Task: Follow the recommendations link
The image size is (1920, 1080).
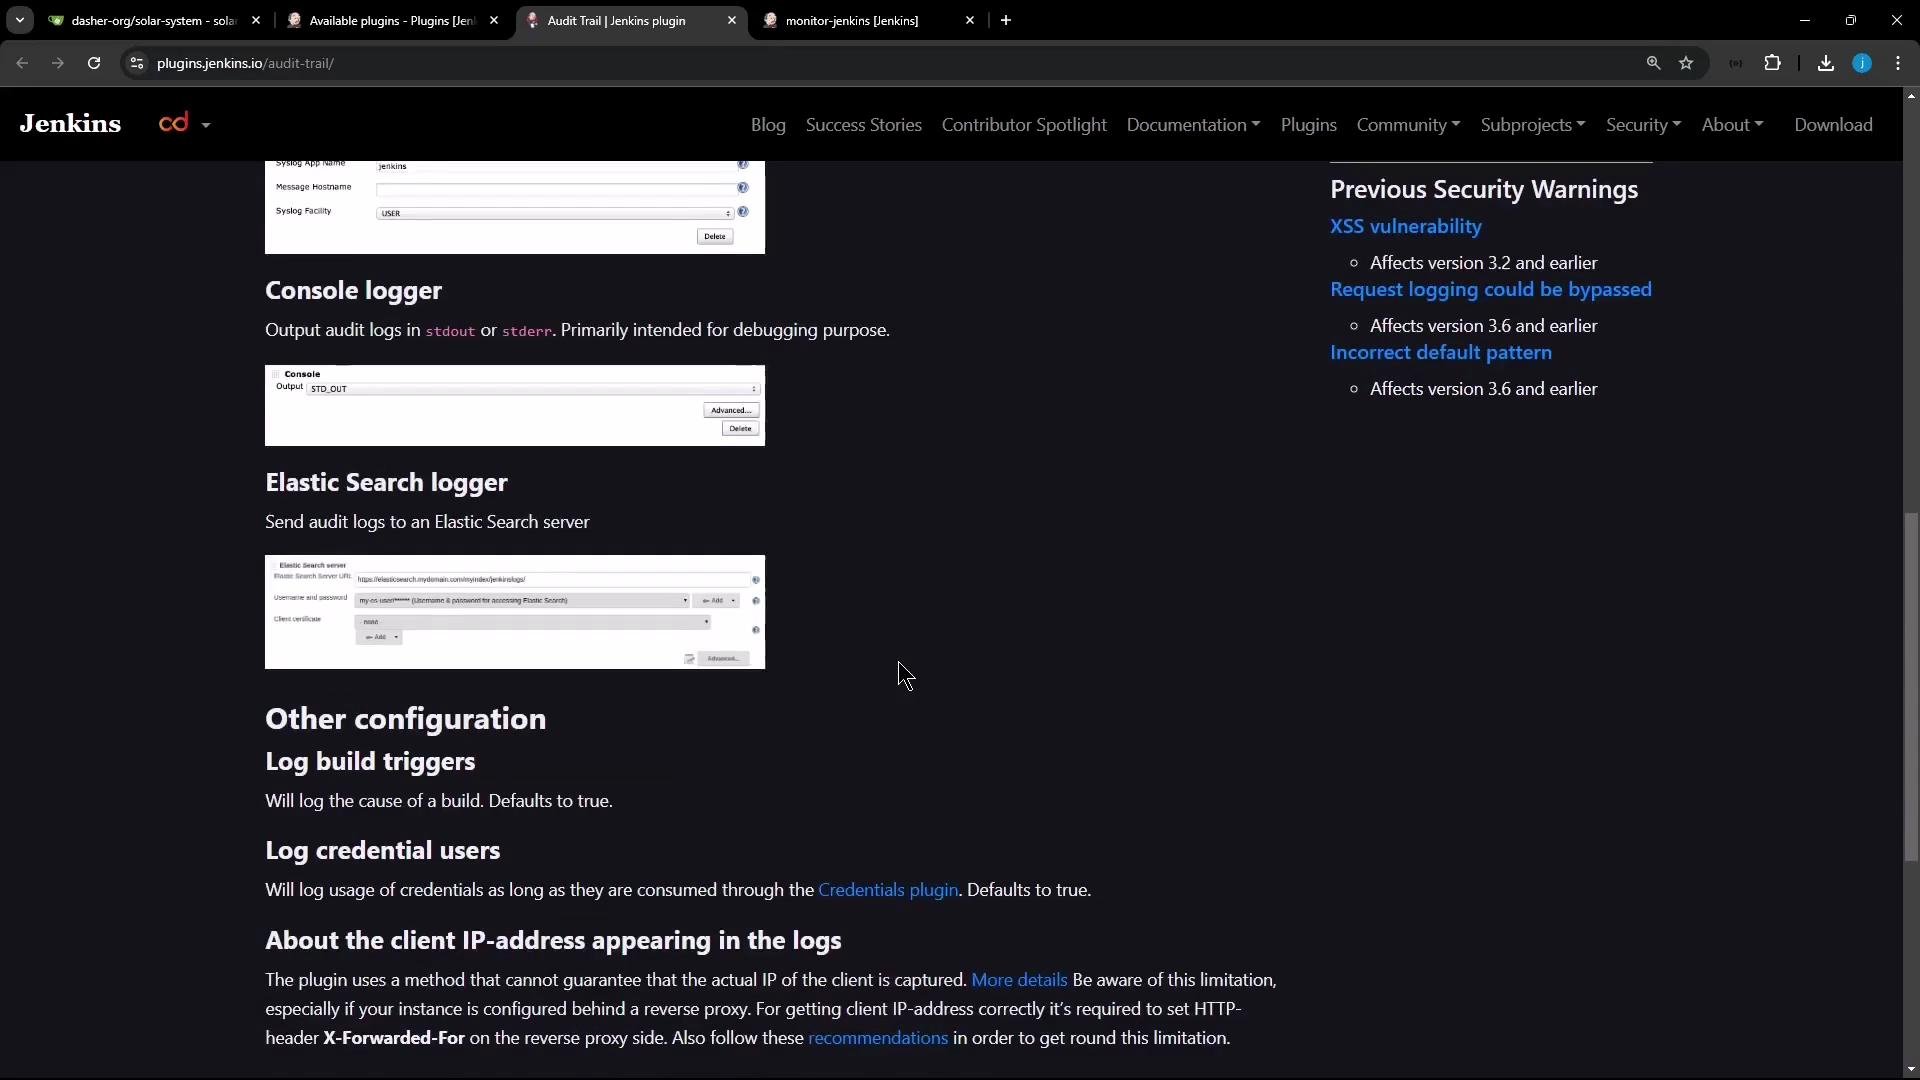Action: tap(877, 1038)
